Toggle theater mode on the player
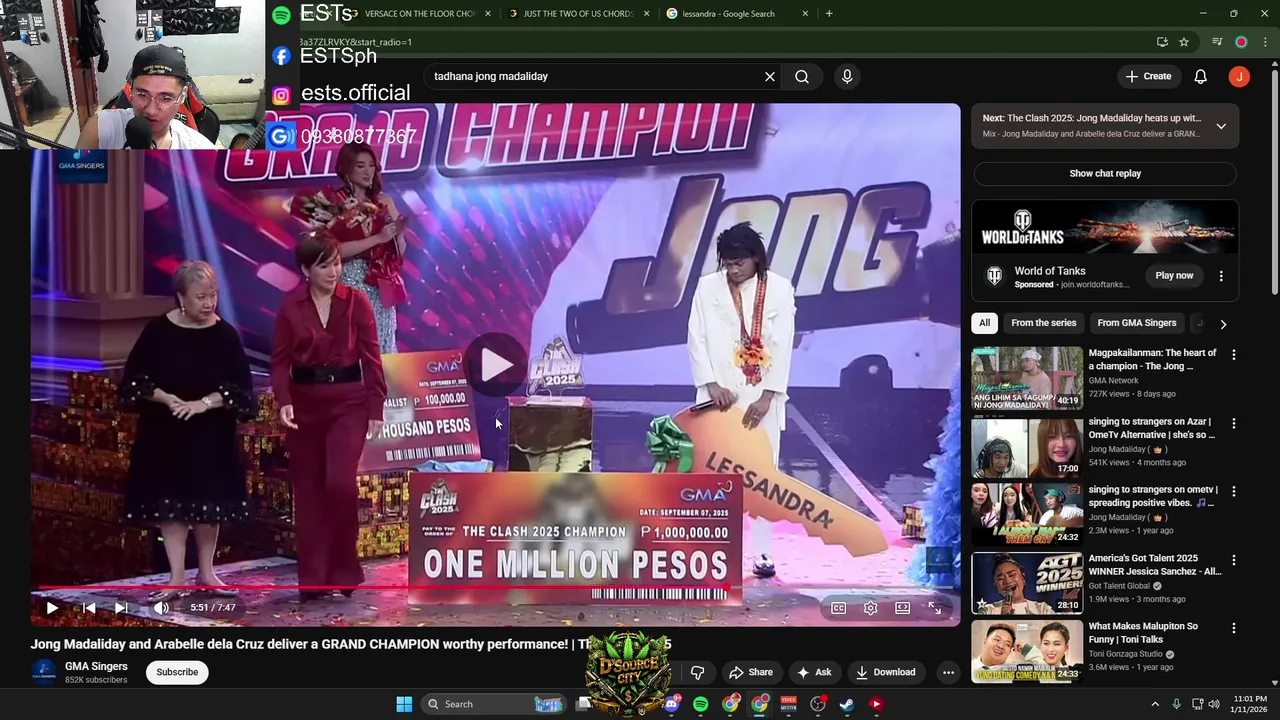The width and height of the screenshot is (1280, 720). click(x=902, y=608)
